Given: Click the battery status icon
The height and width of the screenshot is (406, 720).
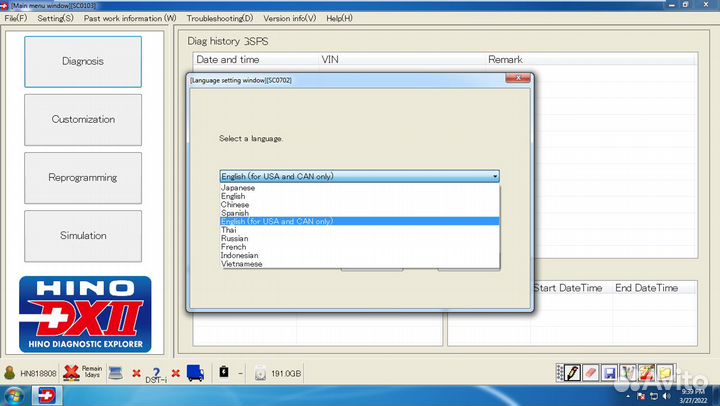Looking at the screenshot, I should tap(223, 373).
